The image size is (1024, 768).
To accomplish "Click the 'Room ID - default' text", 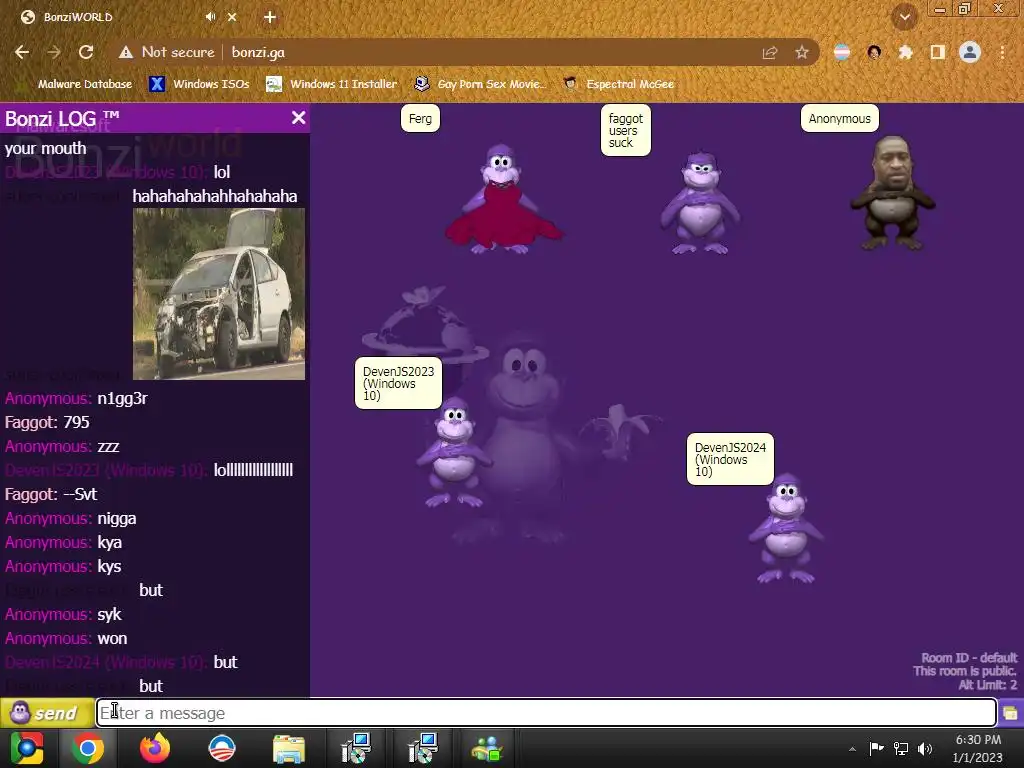I will click(x=969, y=658).
